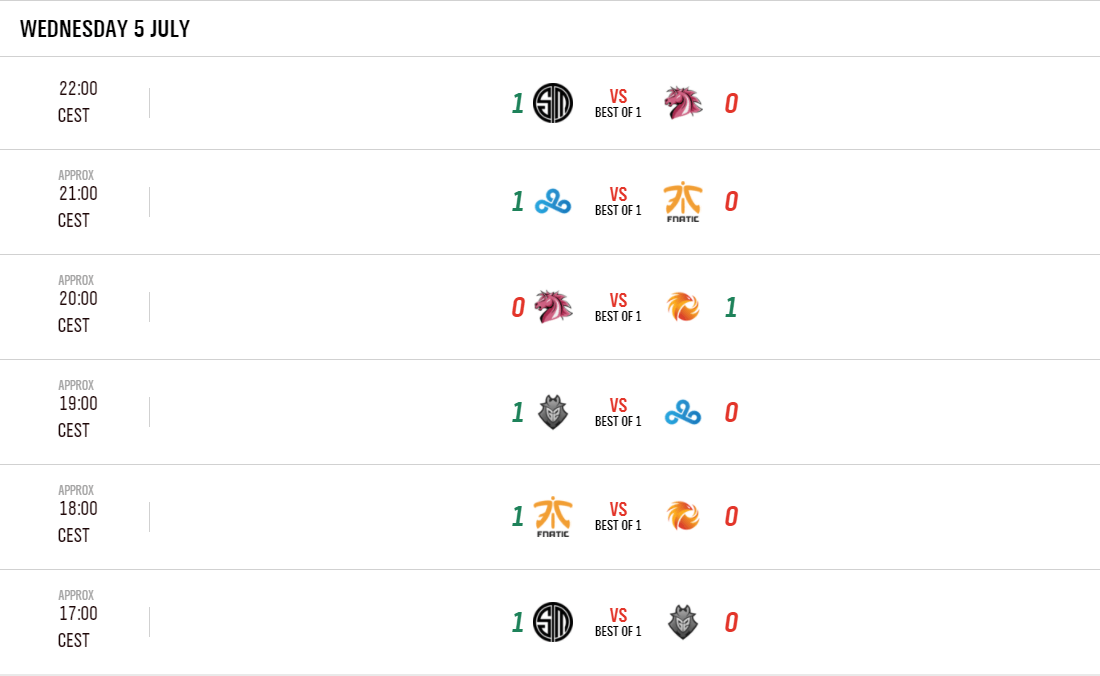Open the VS Best of 1 link at 22:00

pos(618,104)
